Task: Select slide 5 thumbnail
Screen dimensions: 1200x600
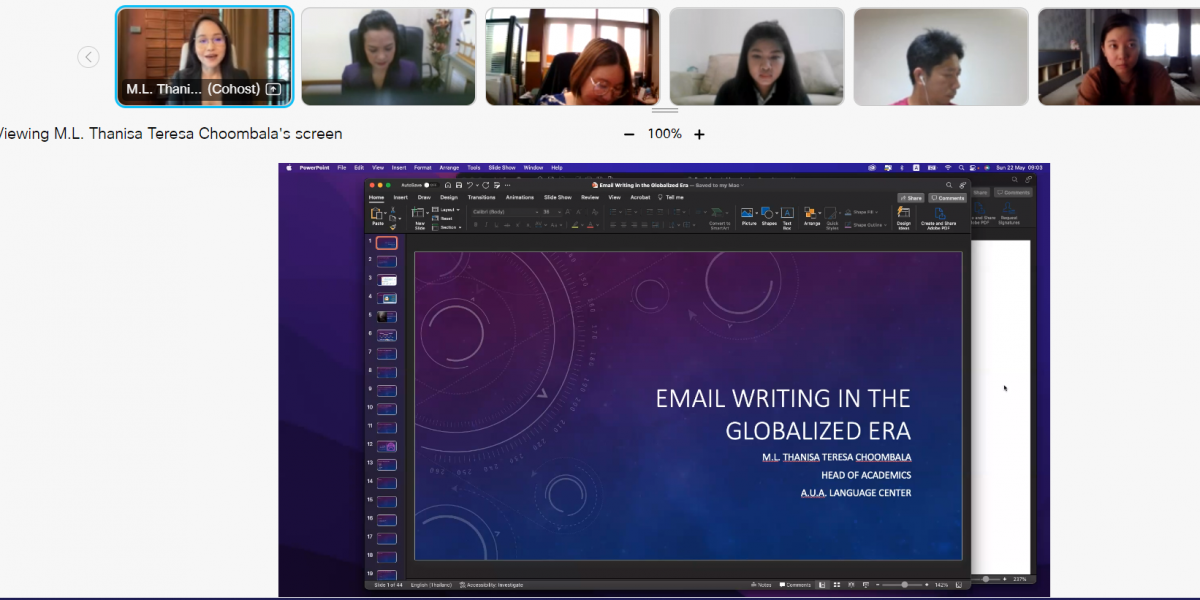Action: pyautogui.click(x=387, y=317)
